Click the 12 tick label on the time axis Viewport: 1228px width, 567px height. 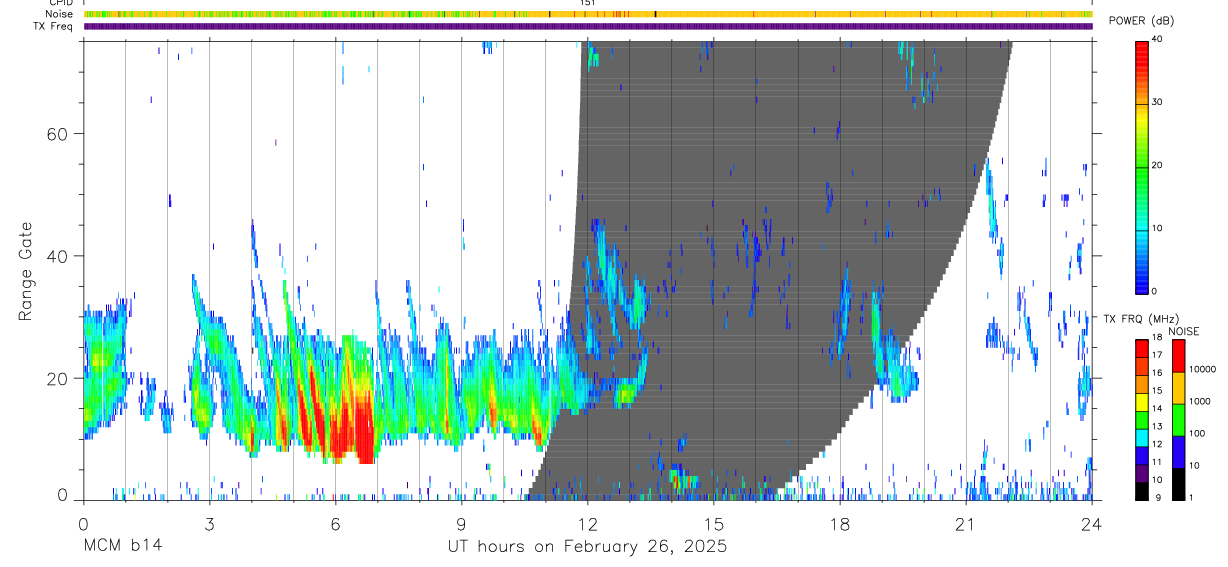(x=587, y=523)
